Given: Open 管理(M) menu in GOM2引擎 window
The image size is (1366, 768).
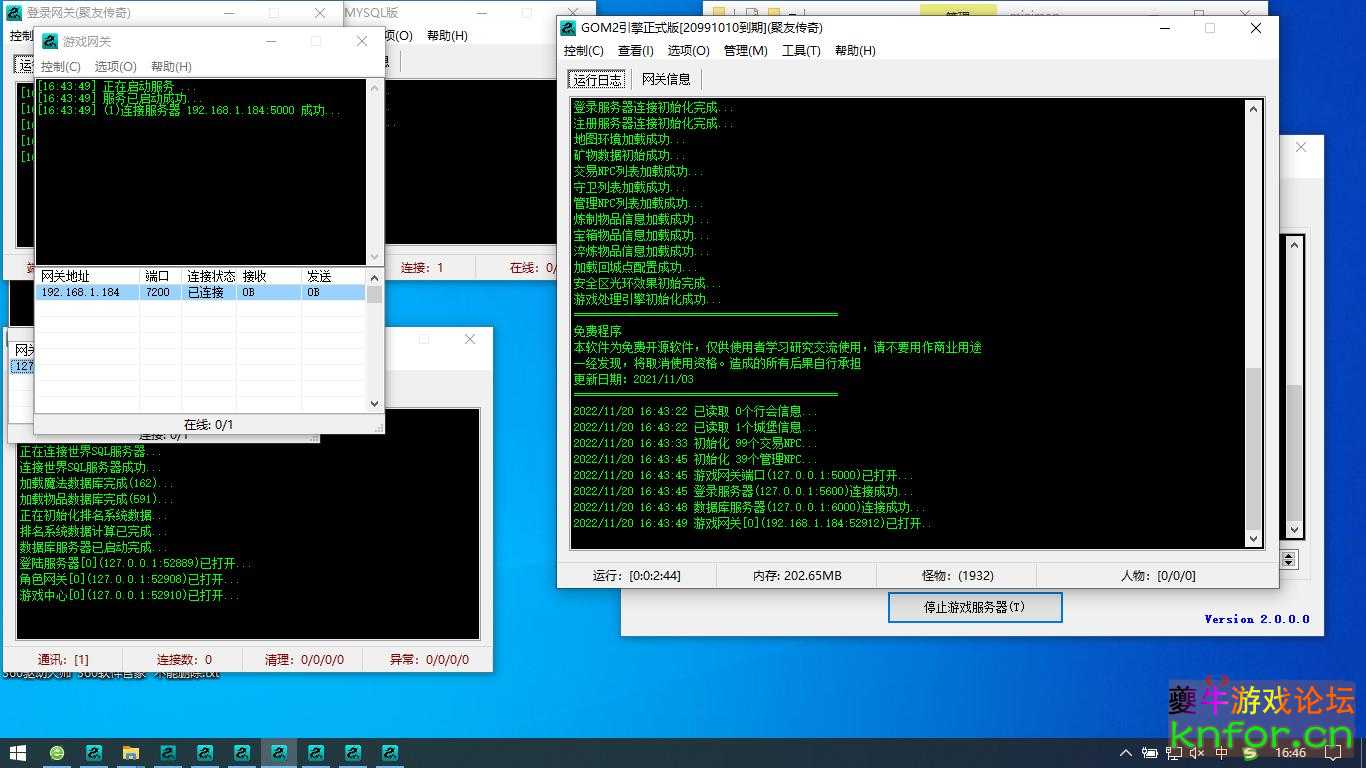Looking at the screenshot, I should coord(745,50).
